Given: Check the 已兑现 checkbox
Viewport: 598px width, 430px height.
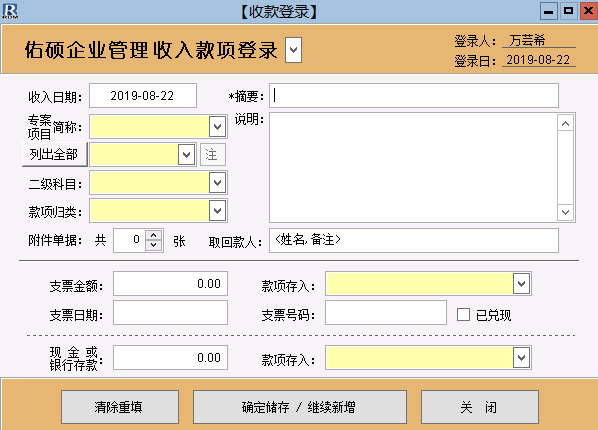Looking at the screenshot, I should point(463,315).
